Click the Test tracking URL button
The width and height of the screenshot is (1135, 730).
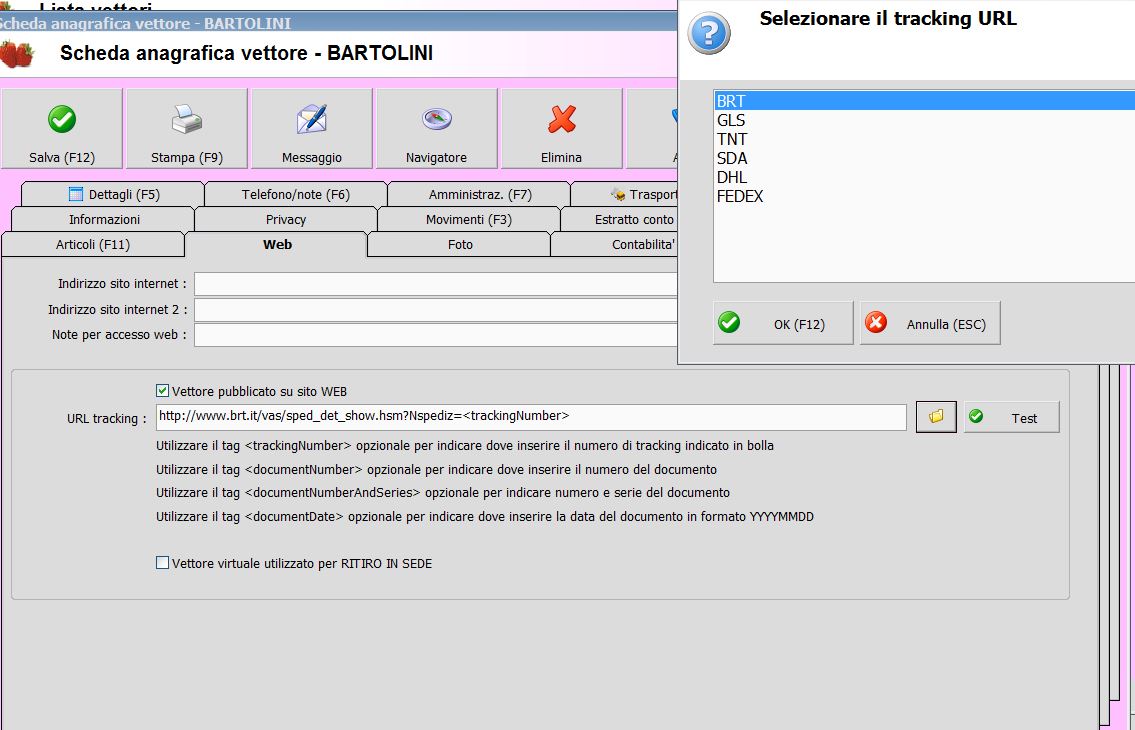click(1011, 417)
